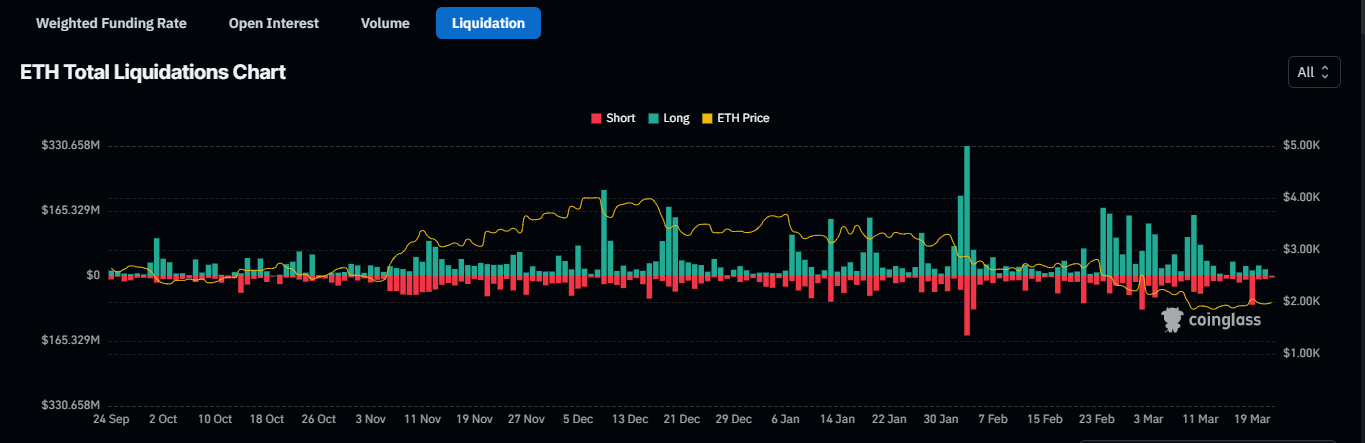Click the 23 Feb date label
This screenshot has height=443, width=1365.
(x=1097, y=419)
